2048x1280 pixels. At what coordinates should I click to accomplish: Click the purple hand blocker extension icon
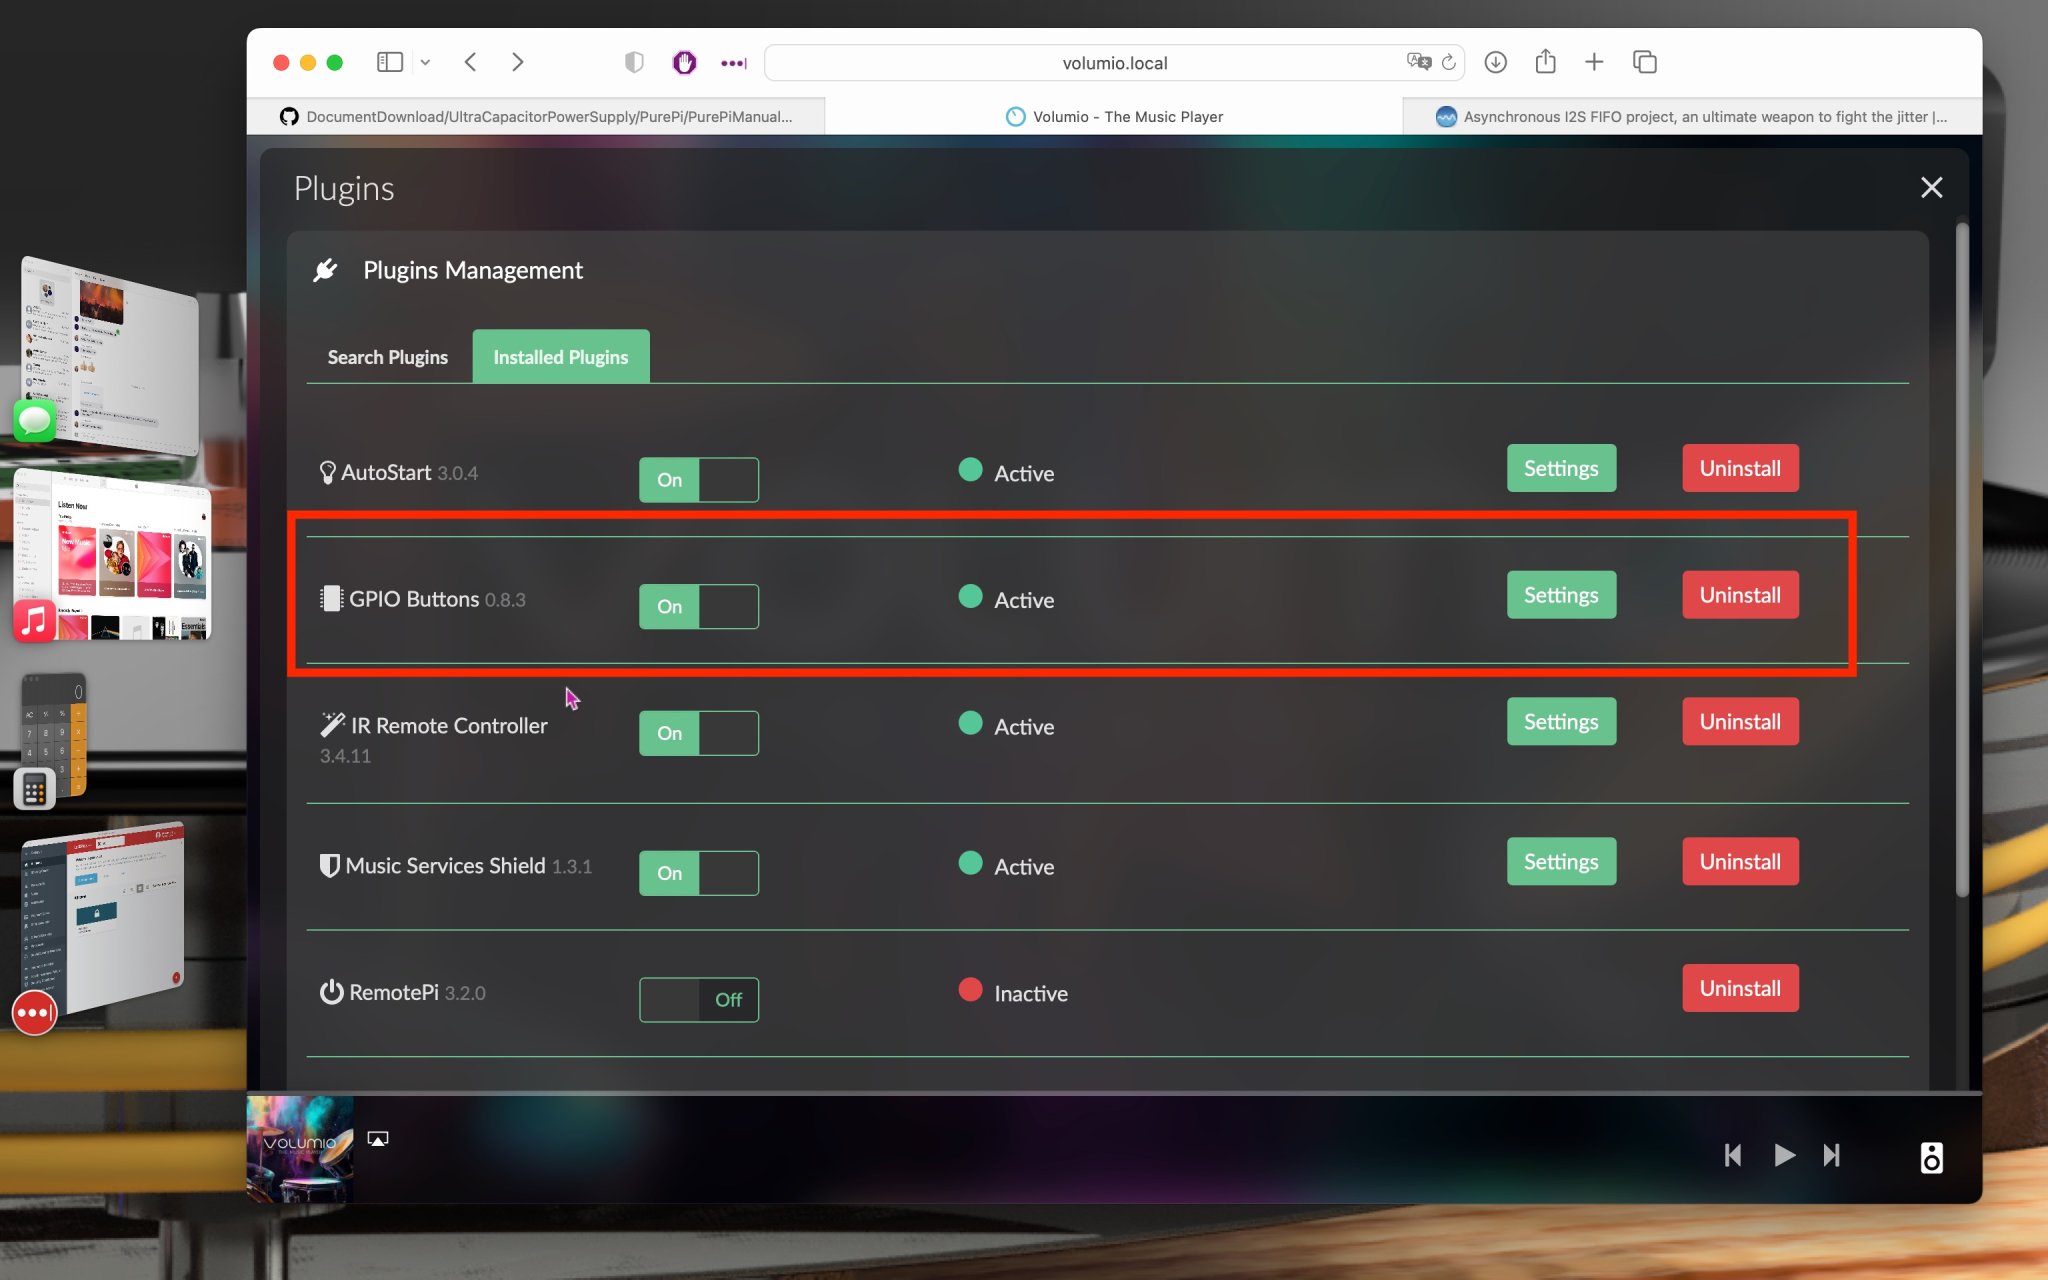[x=684, y=62]
